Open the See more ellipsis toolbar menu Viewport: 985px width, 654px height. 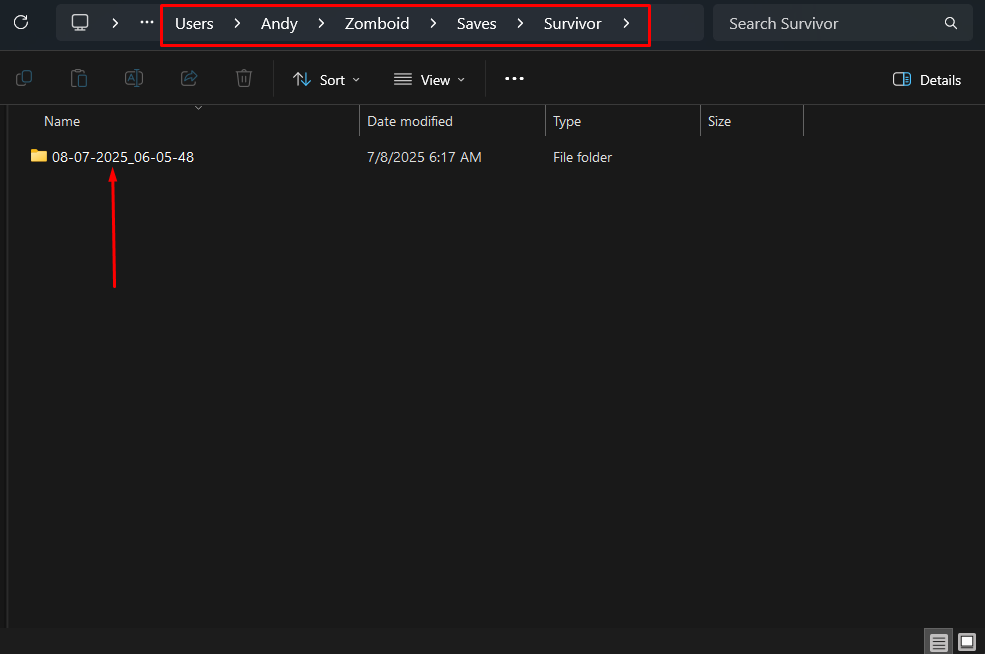[x=514, y=79]
